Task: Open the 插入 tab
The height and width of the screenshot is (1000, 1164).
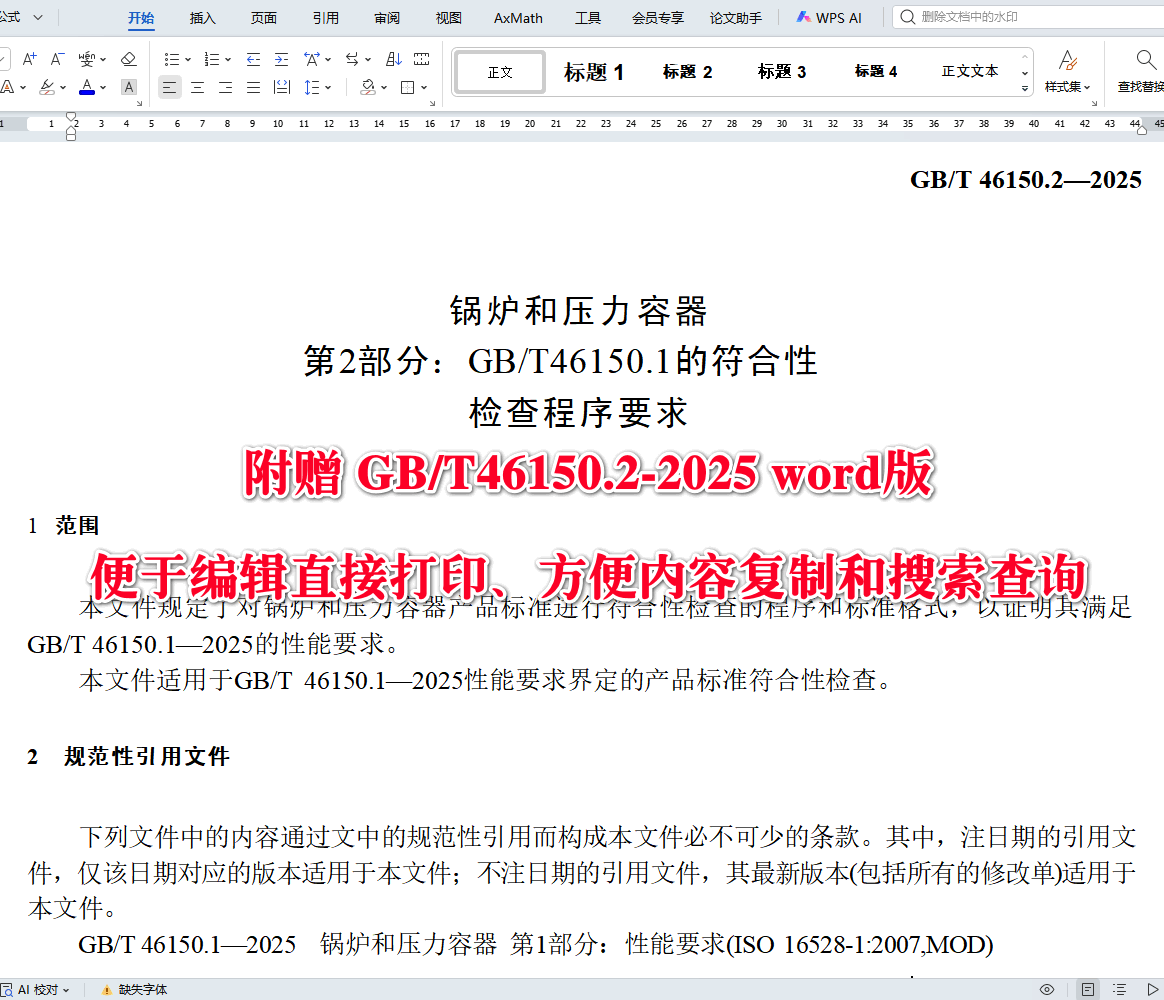Action: pyautogui.click(x=203, y=18)
